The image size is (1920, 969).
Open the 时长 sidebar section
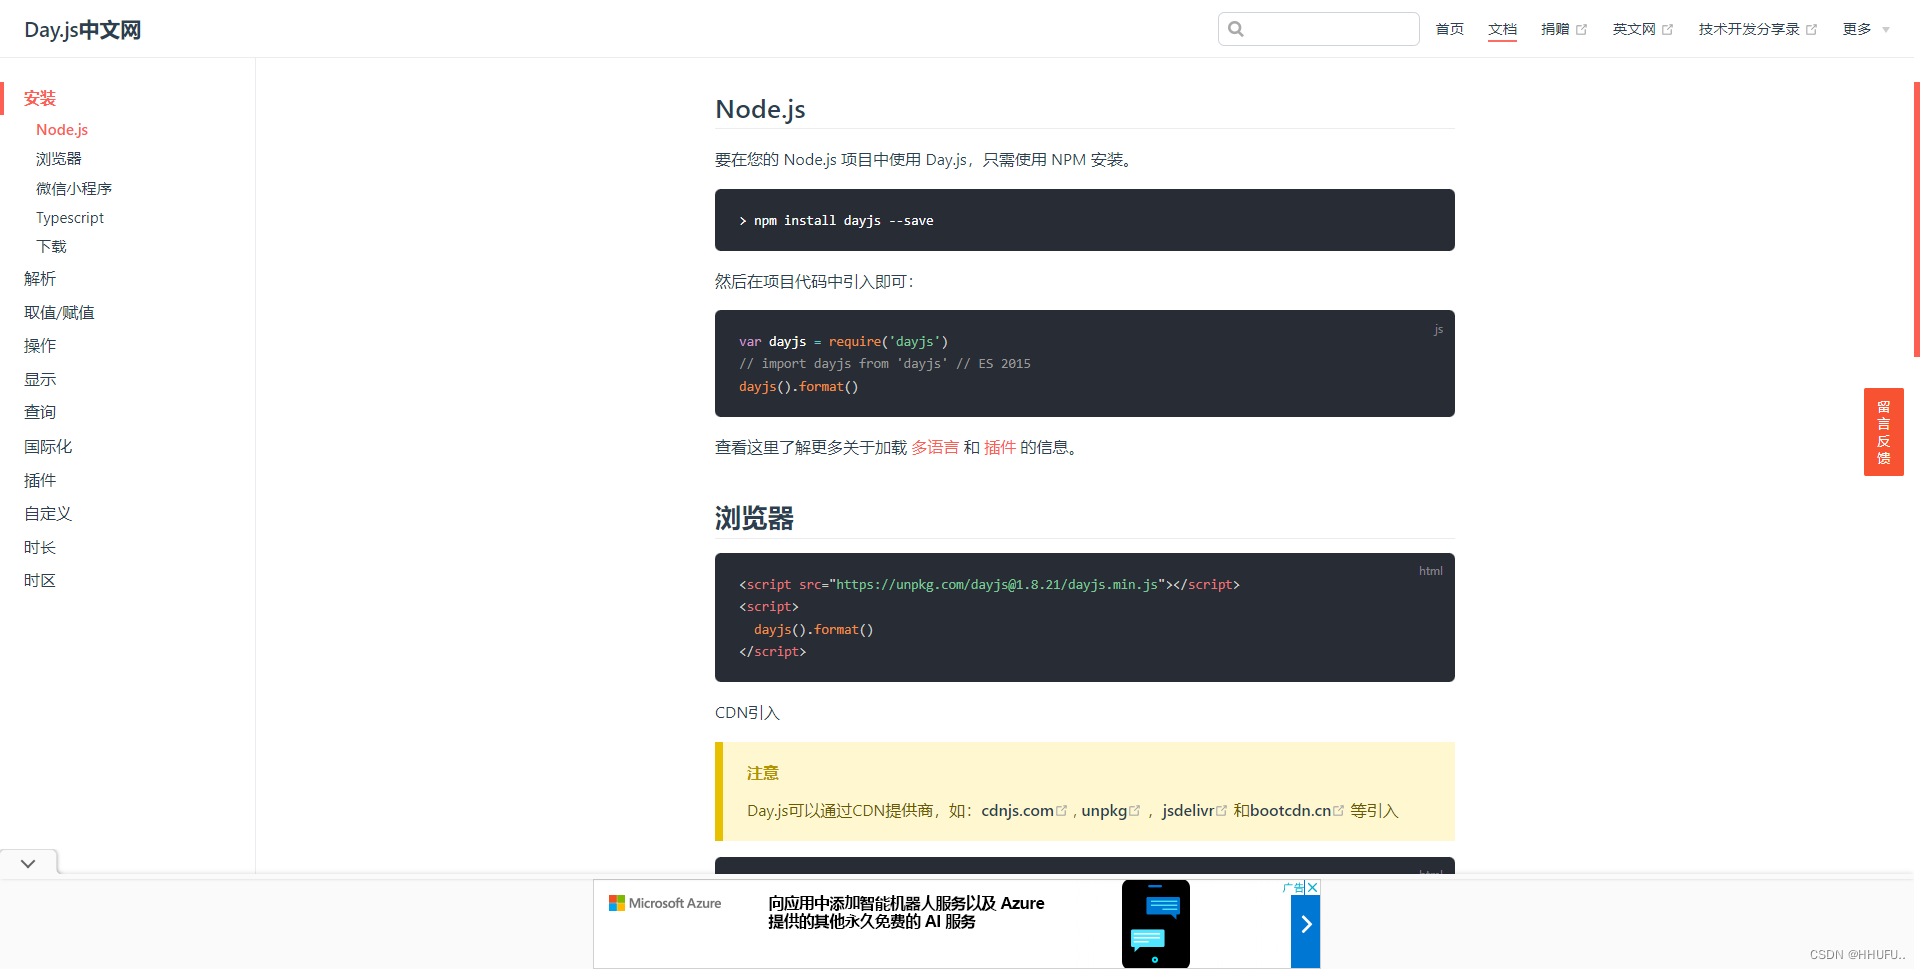(40, 547)
